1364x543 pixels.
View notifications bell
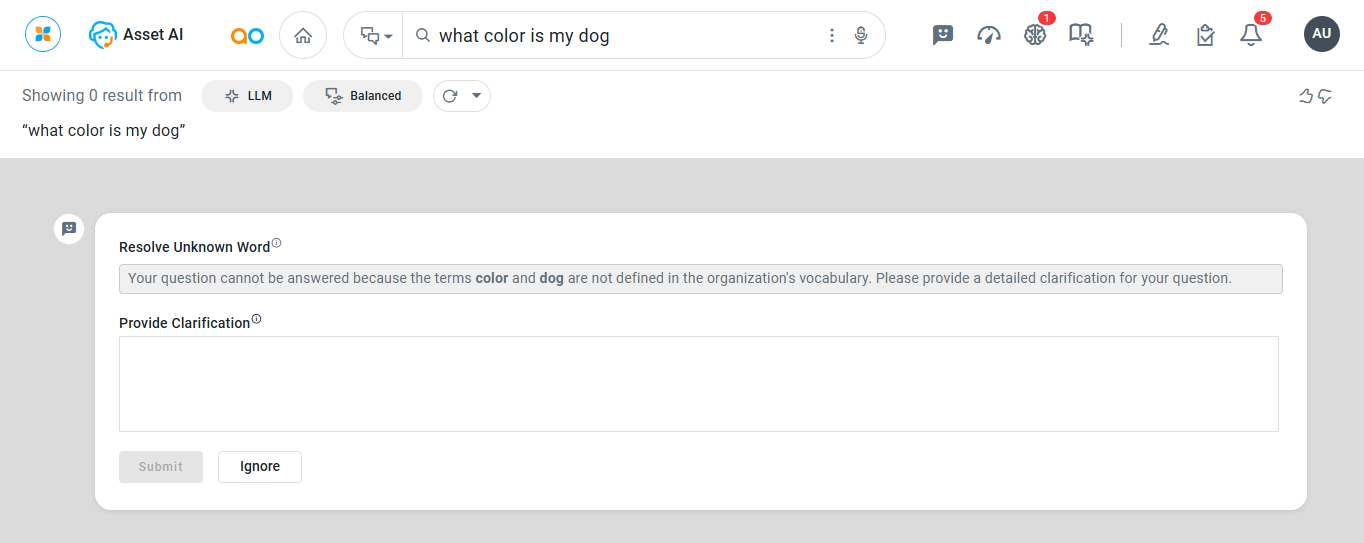tap(1251, 35)
